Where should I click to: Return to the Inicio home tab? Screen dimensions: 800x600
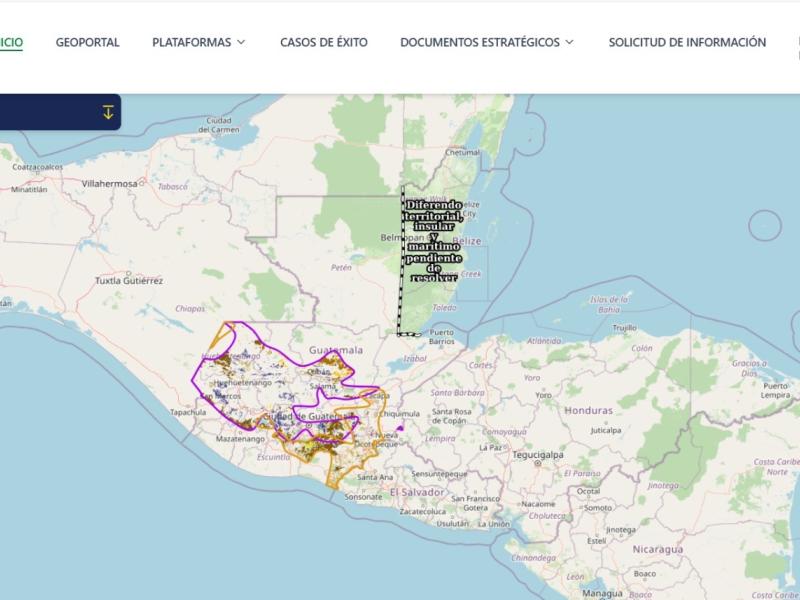coord(10,42)
